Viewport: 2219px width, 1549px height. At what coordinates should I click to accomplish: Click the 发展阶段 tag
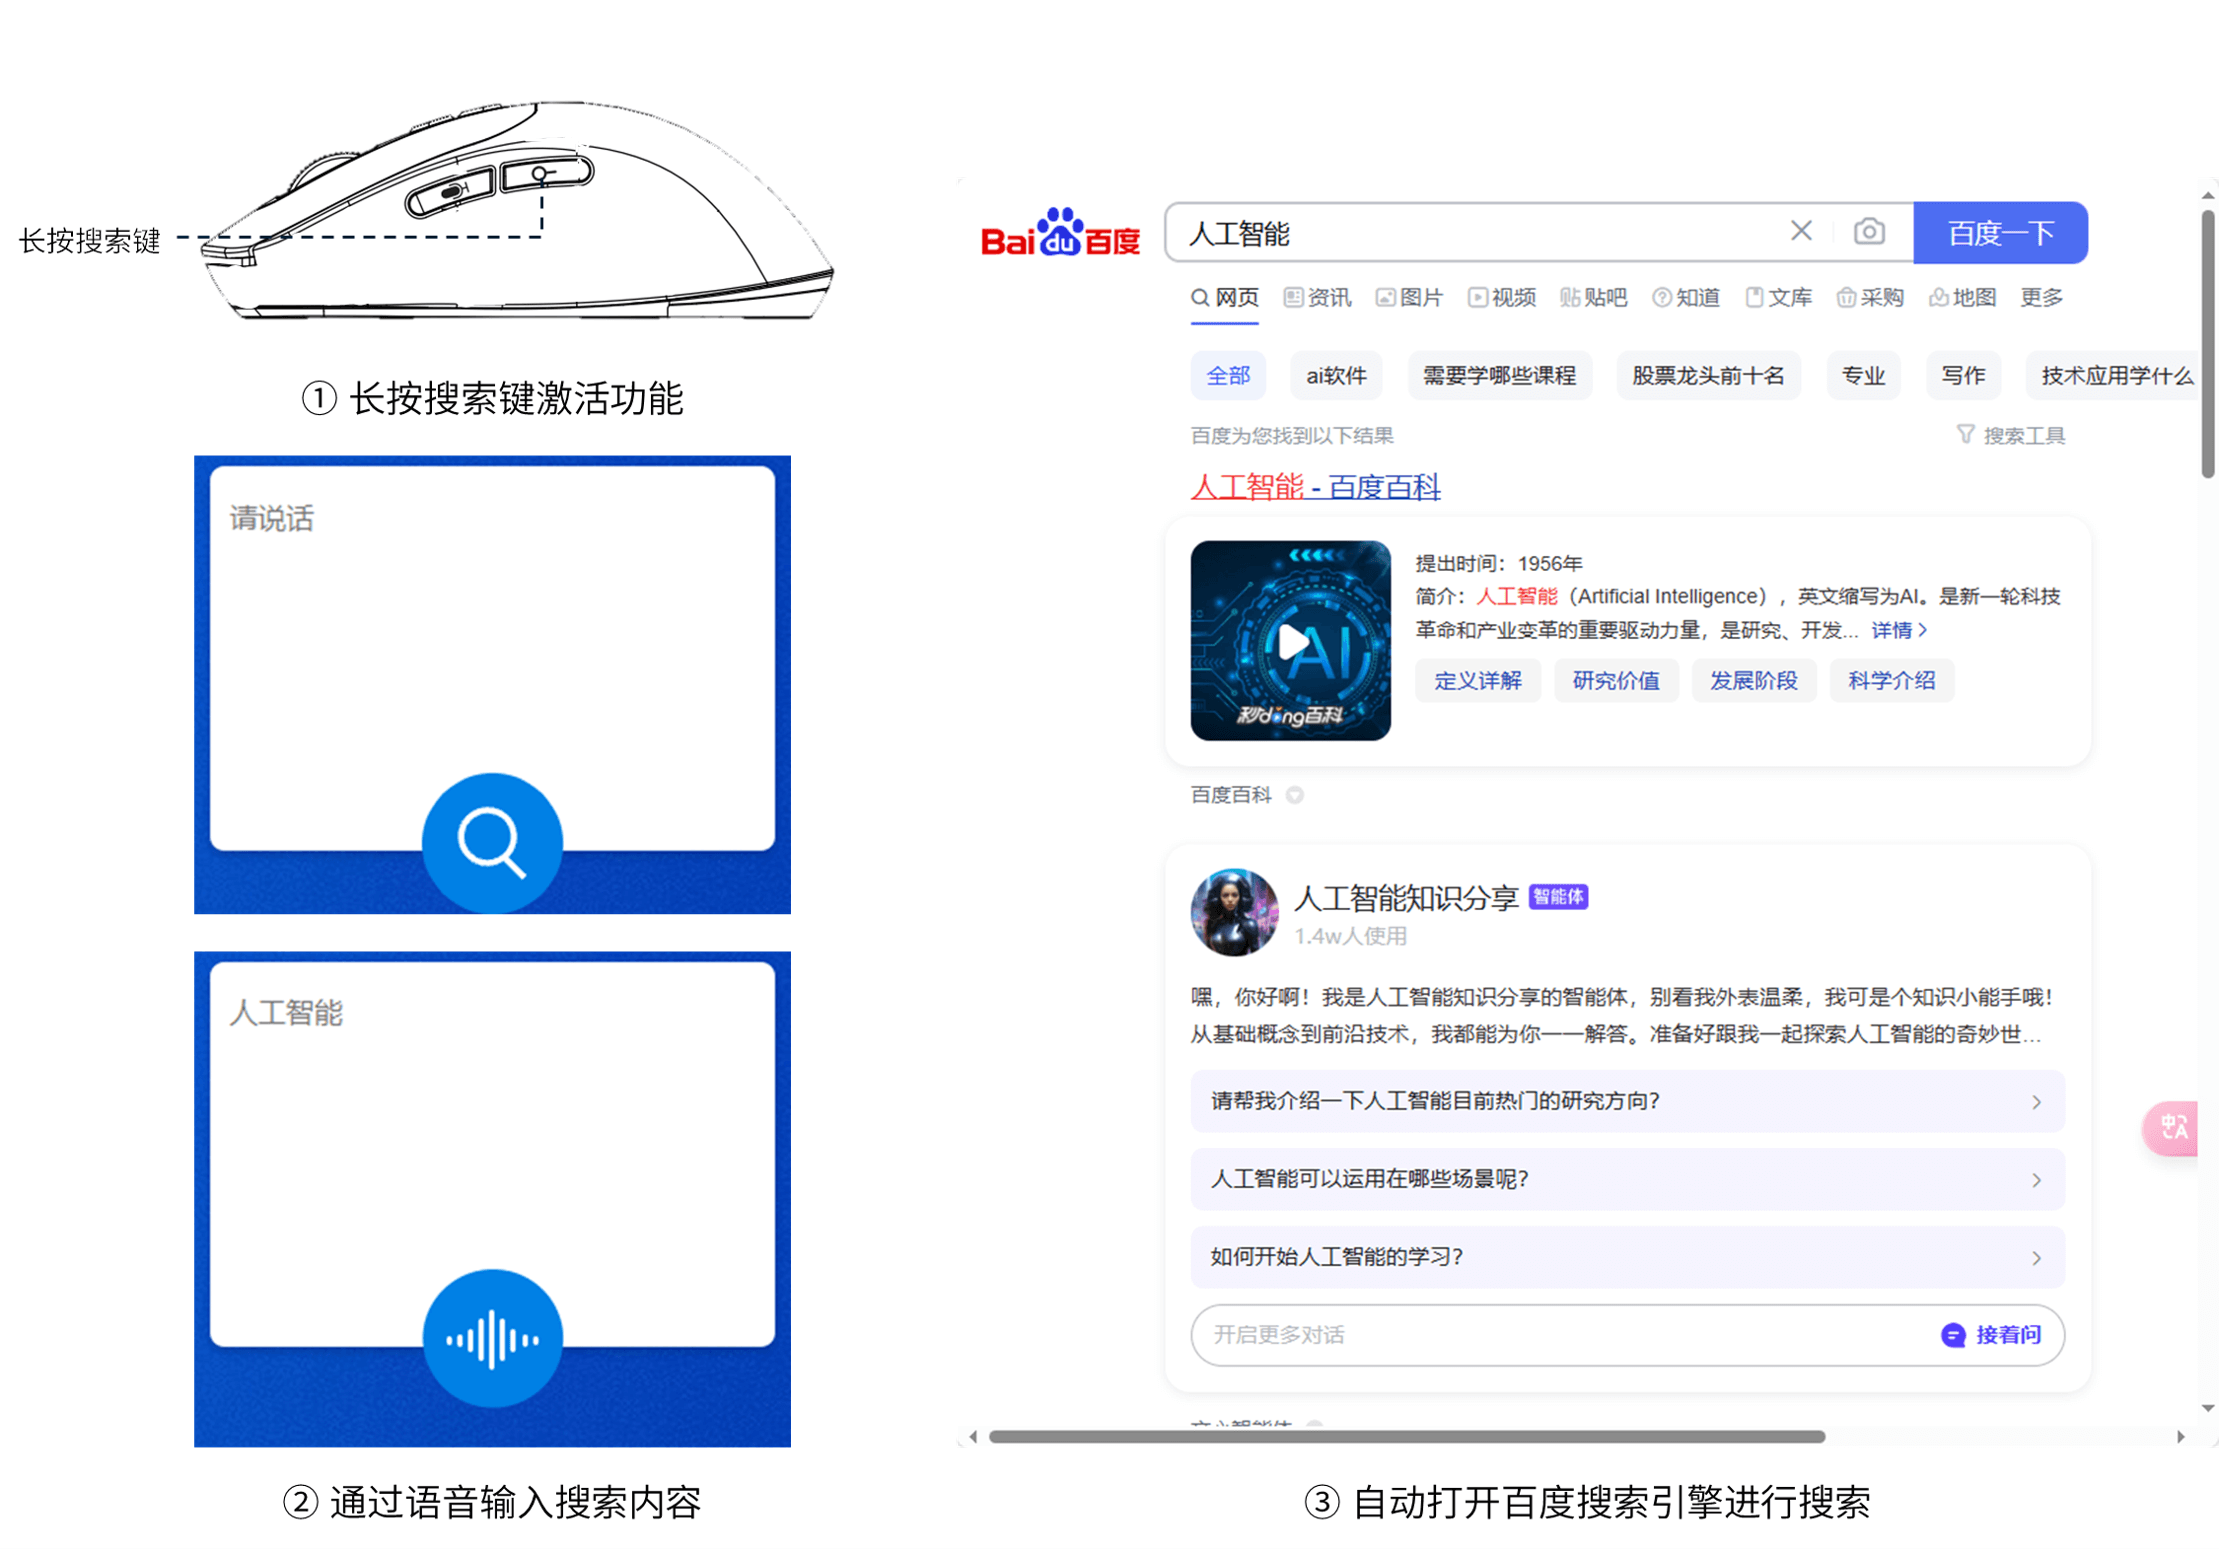coord(1753,681)
